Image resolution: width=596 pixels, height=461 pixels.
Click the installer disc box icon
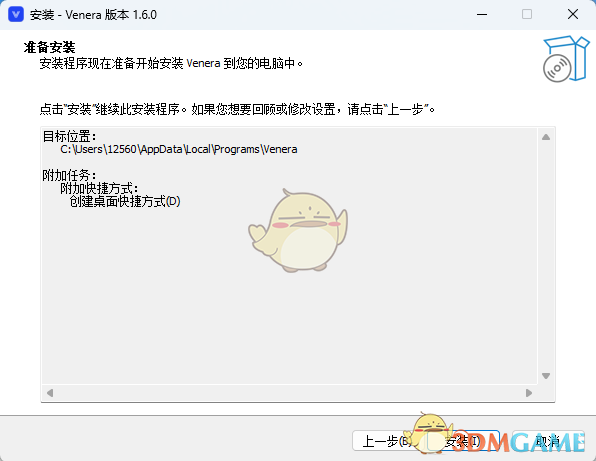click(x=566, y=59)
